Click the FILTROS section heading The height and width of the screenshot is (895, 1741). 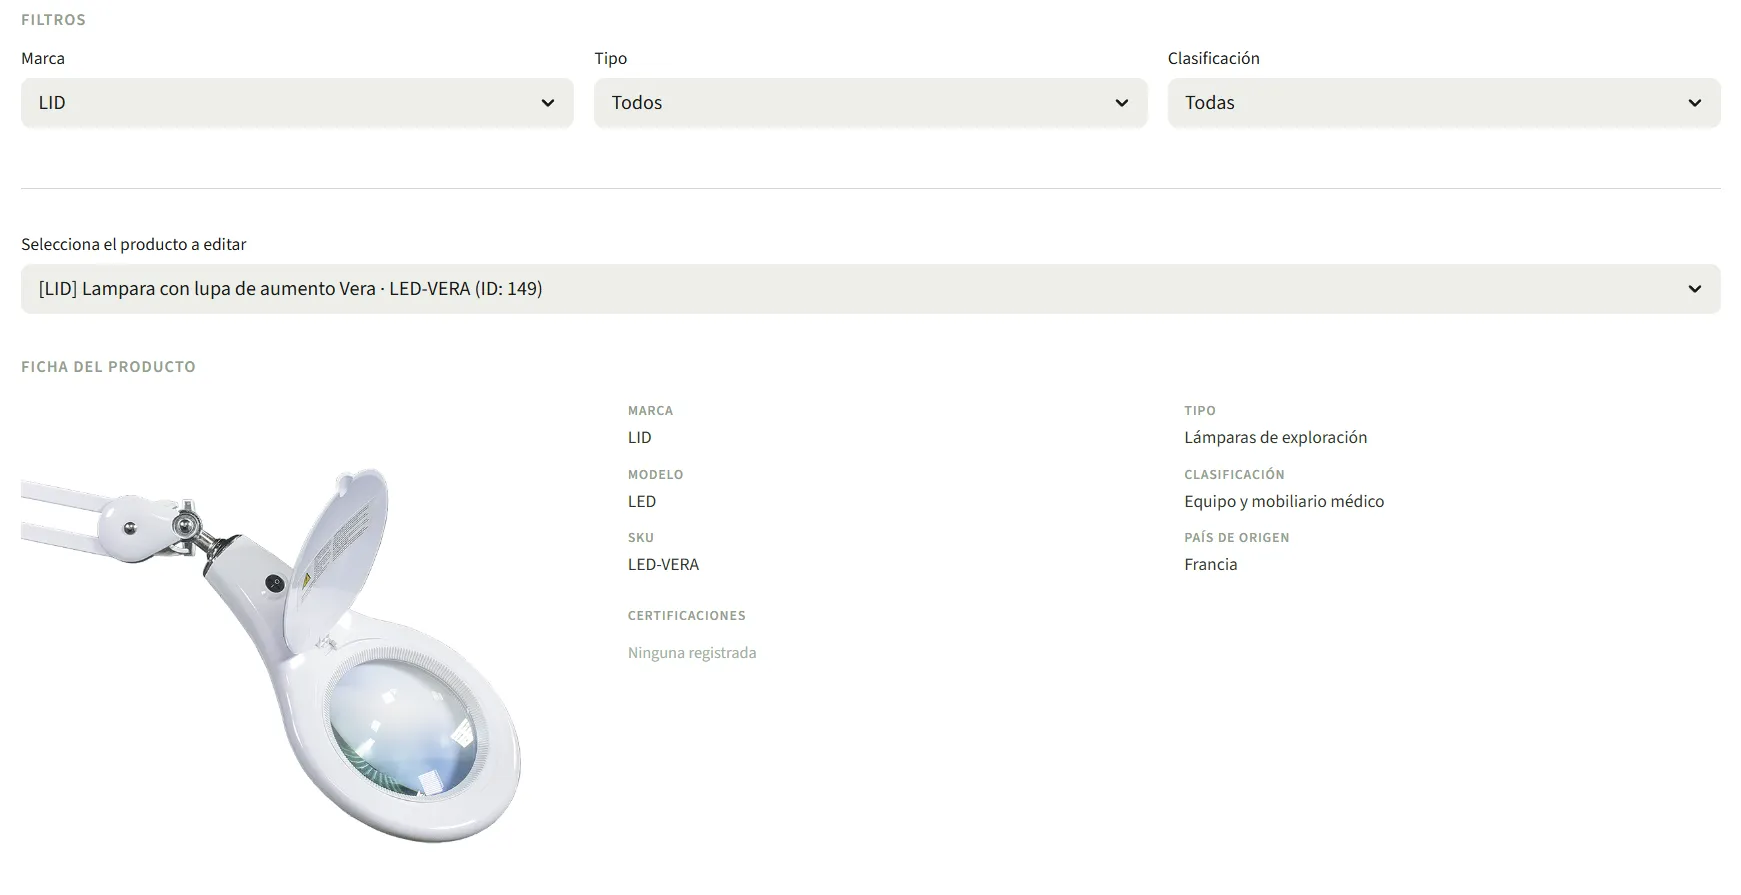[x=53, y=20]
